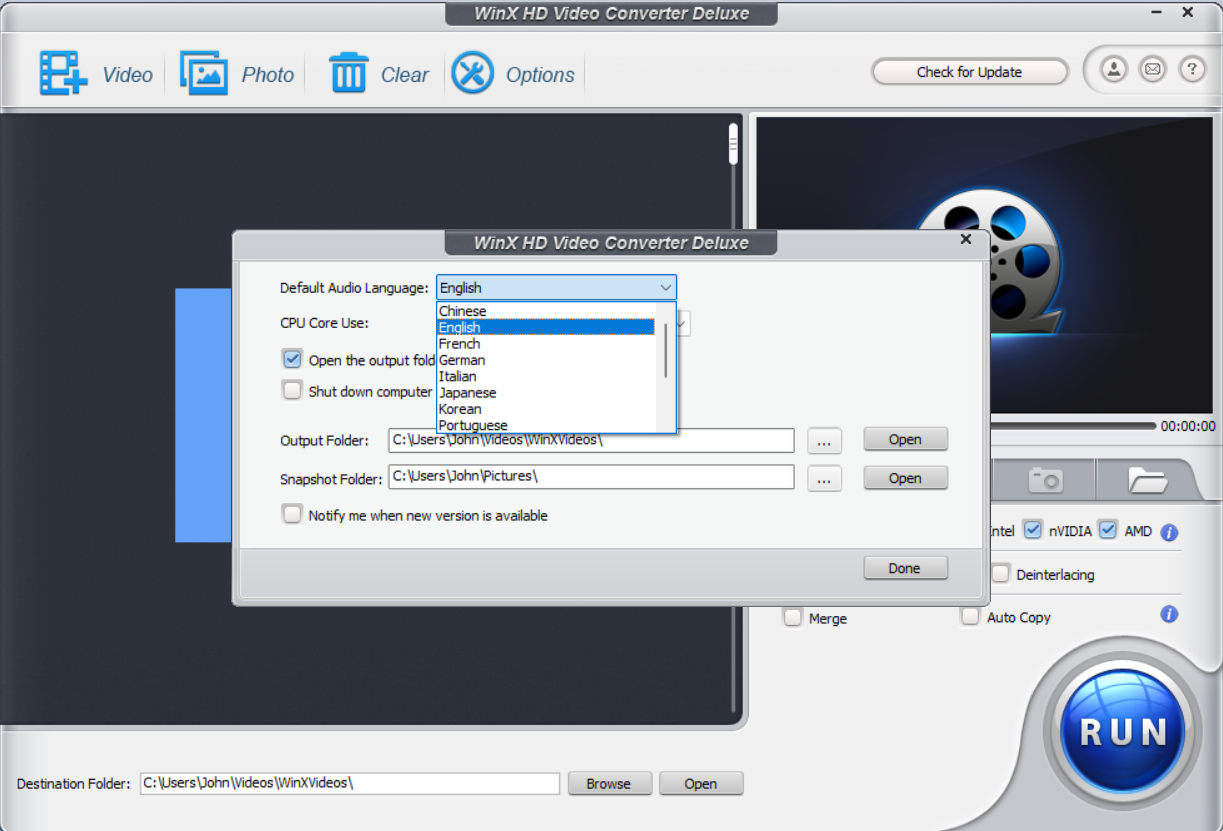
Task: Select Japanese from language list
Action: pyautogui.click(x=545, y=392)
